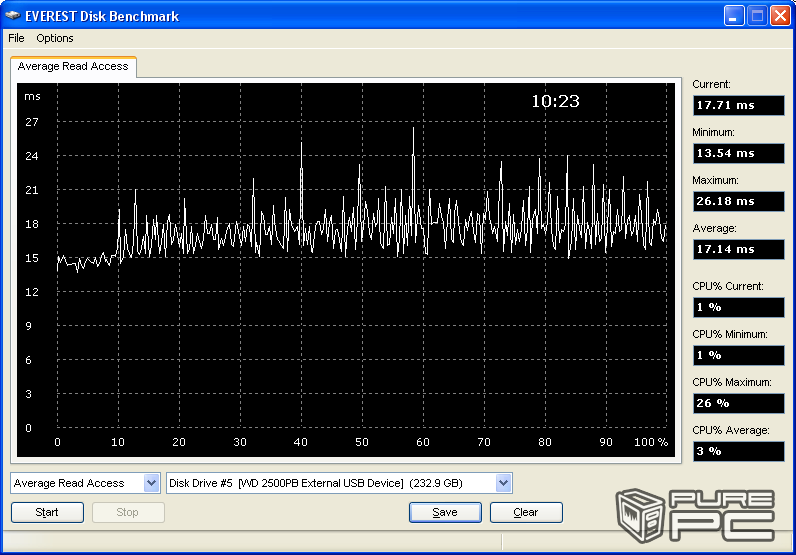Click the 100 % label on graph axis
Image resolution: width=796 pixels, height=555 pixels.
(651, 442)
